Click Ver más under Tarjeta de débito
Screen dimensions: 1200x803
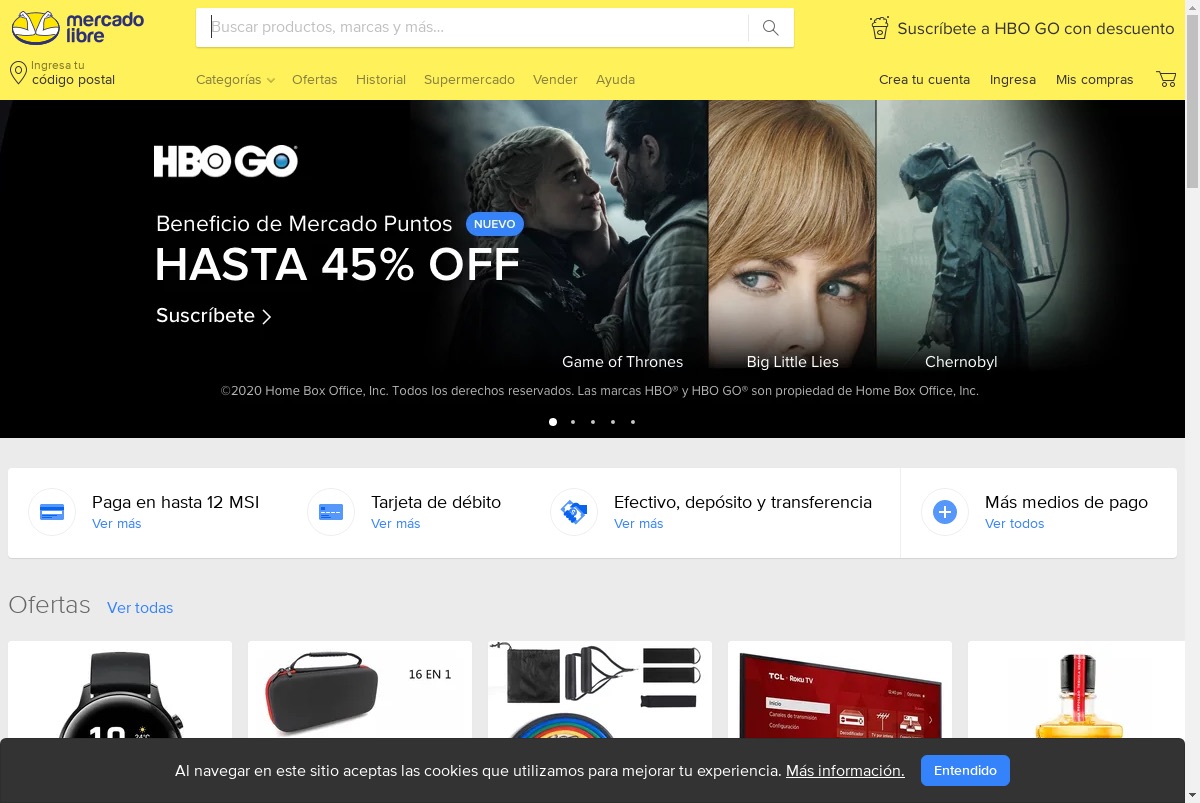click(396, 524)
